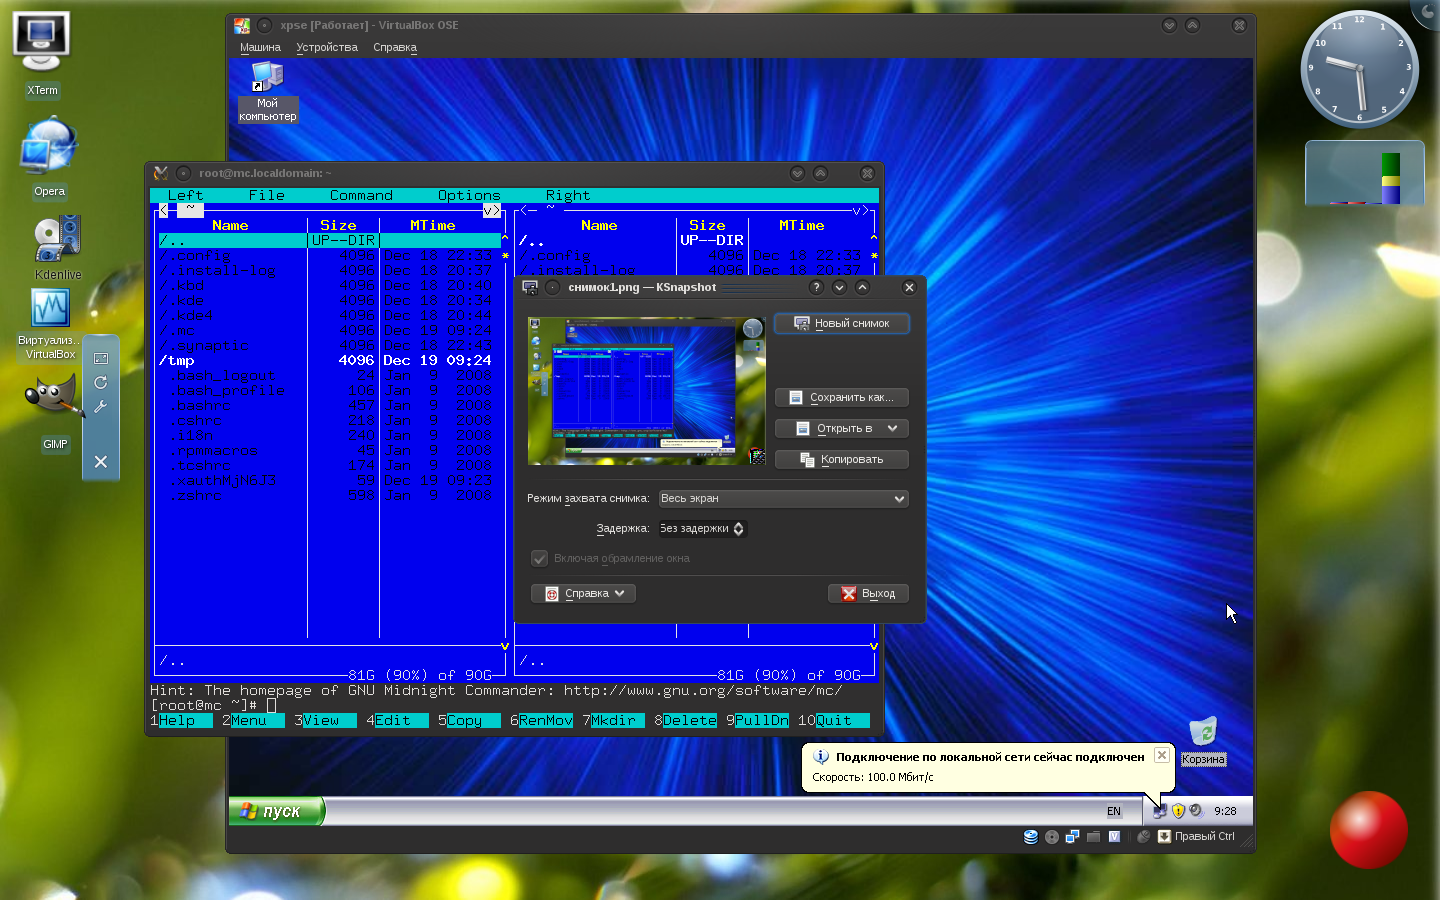The height and width of the screenshot is (900, 1440).
Task: Click the Сохранить как... button
Action: (842, 397)
